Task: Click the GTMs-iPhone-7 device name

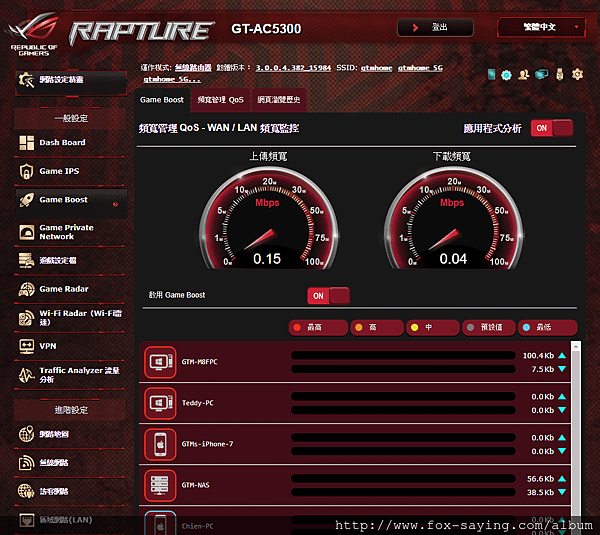Action: pos(207,444)
